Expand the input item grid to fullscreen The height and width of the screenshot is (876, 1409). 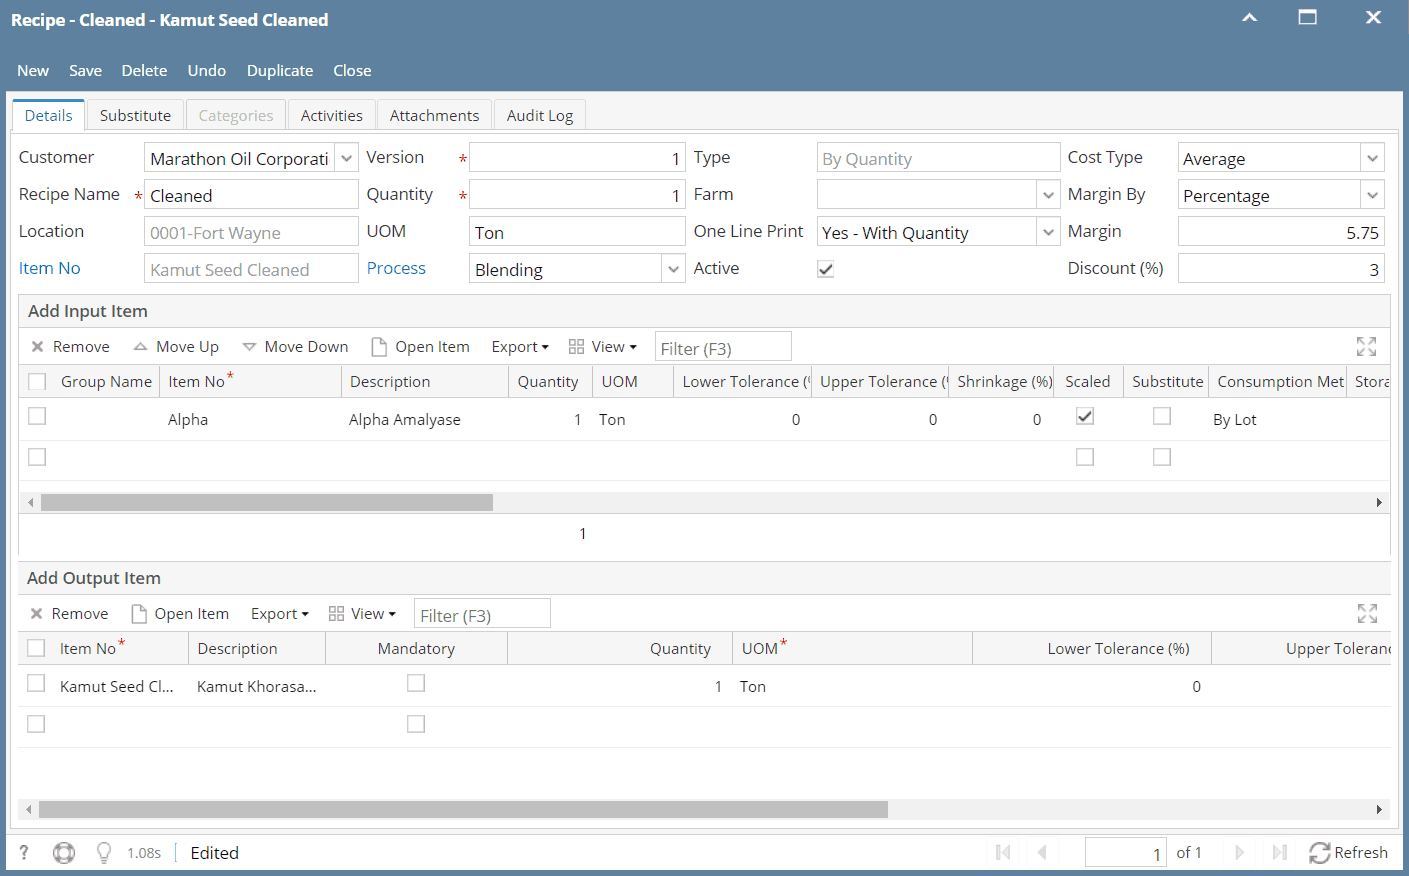(1366, 346)
